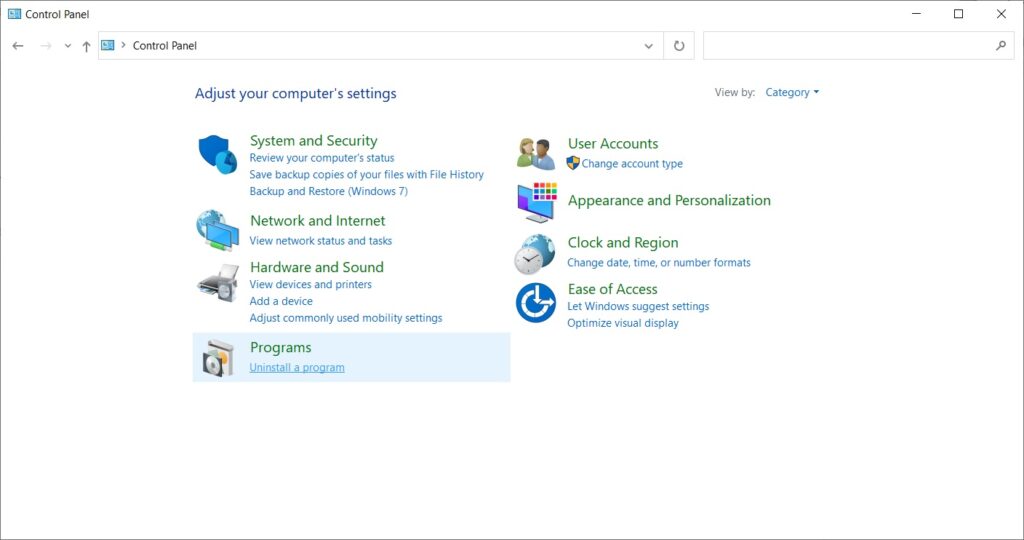Image resolution: width=1024 pixels, height=540 pixels.
Task: Expand the address bar history dropdown
Action: [648, 46]
